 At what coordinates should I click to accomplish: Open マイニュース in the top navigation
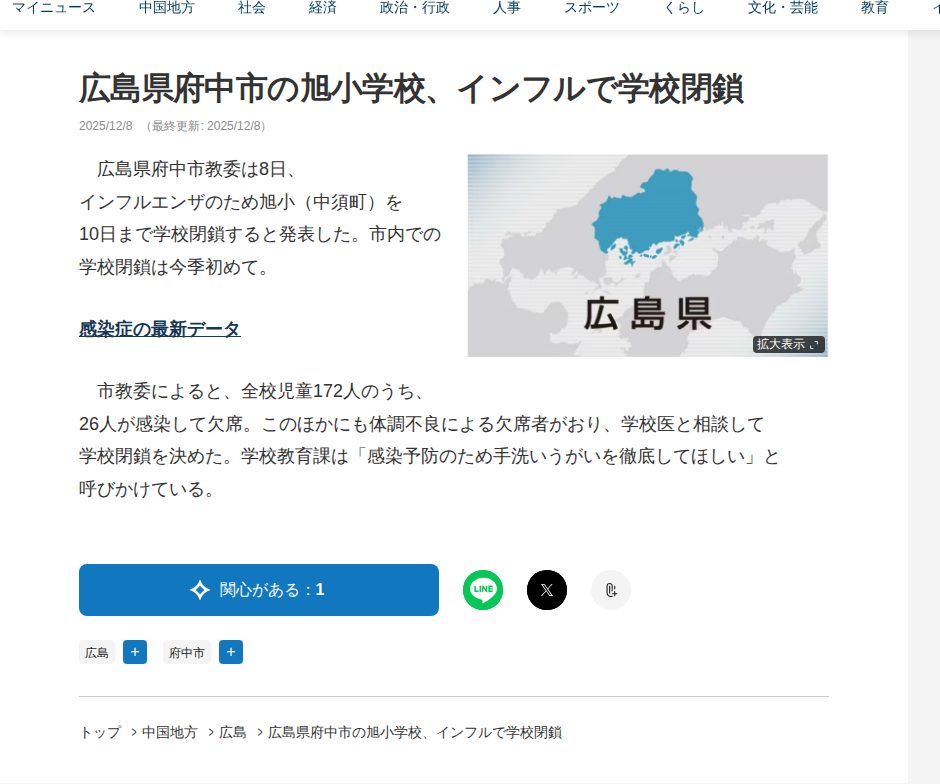[54, 8]
